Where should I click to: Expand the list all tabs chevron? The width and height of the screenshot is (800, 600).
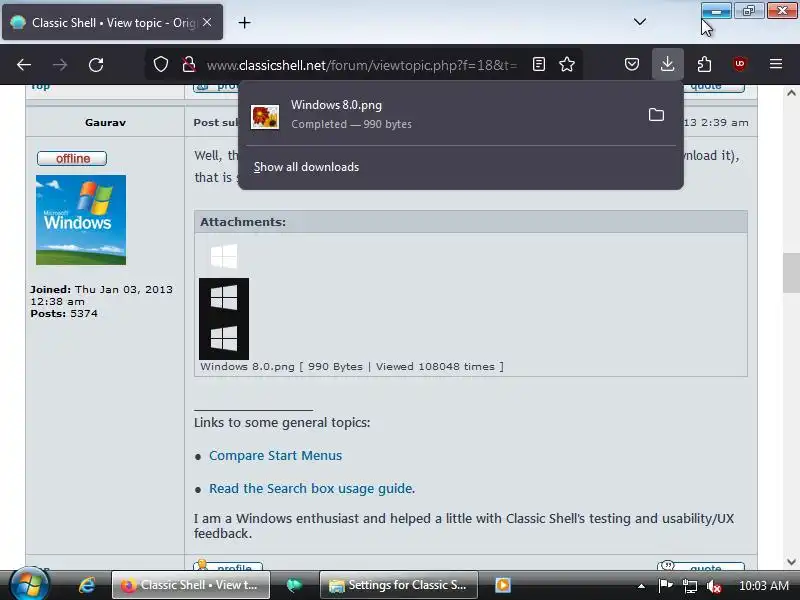coord(640,22)
